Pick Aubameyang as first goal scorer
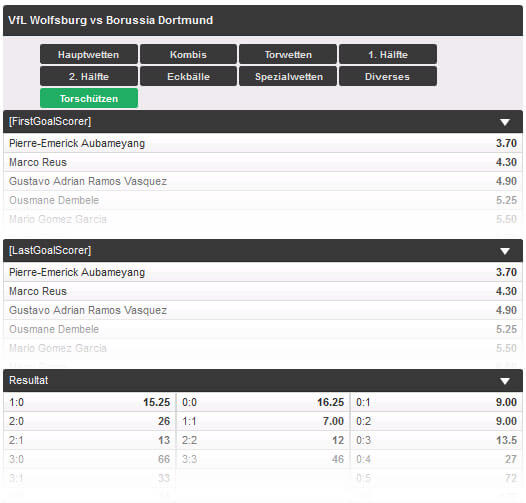 click(x=263, y=143)
